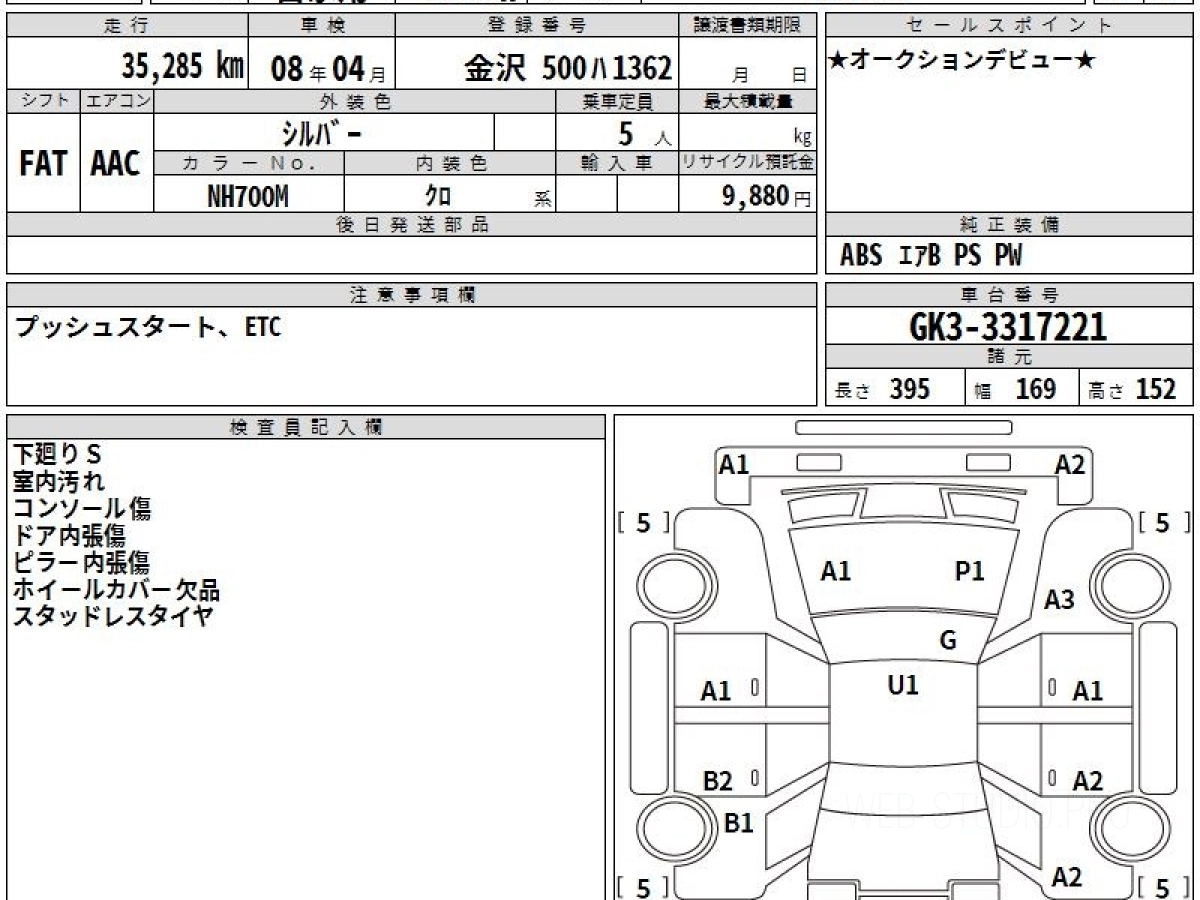Image resolution: width=1200 pixels, height=900 pixels.
Task: Click the A1 mark directly above B2
Action: pyautogui.click(x=716, y=691)
